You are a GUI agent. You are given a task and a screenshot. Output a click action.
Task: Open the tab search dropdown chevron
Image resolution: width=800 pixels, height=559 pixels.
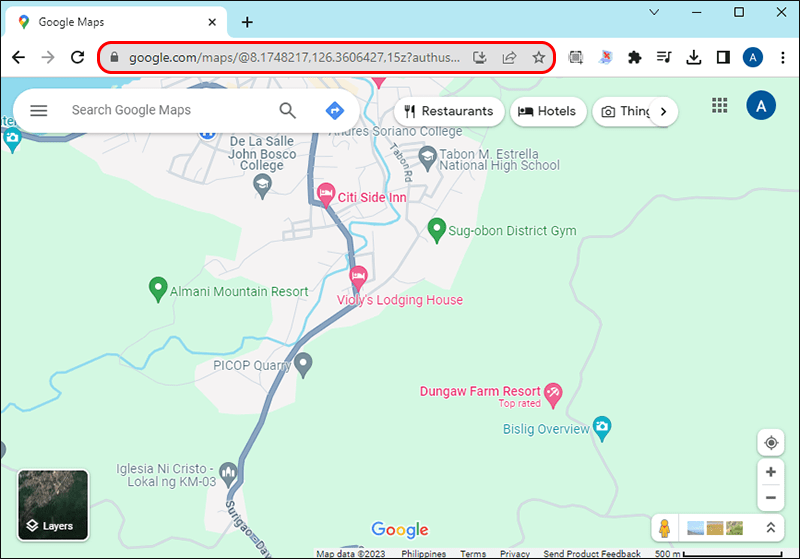654,12
